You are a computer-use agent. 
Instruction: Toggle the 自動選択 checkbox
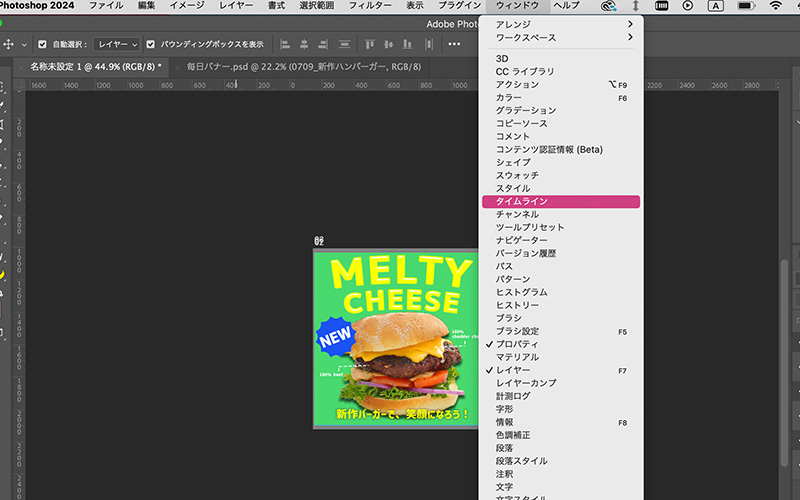[42, 44]
